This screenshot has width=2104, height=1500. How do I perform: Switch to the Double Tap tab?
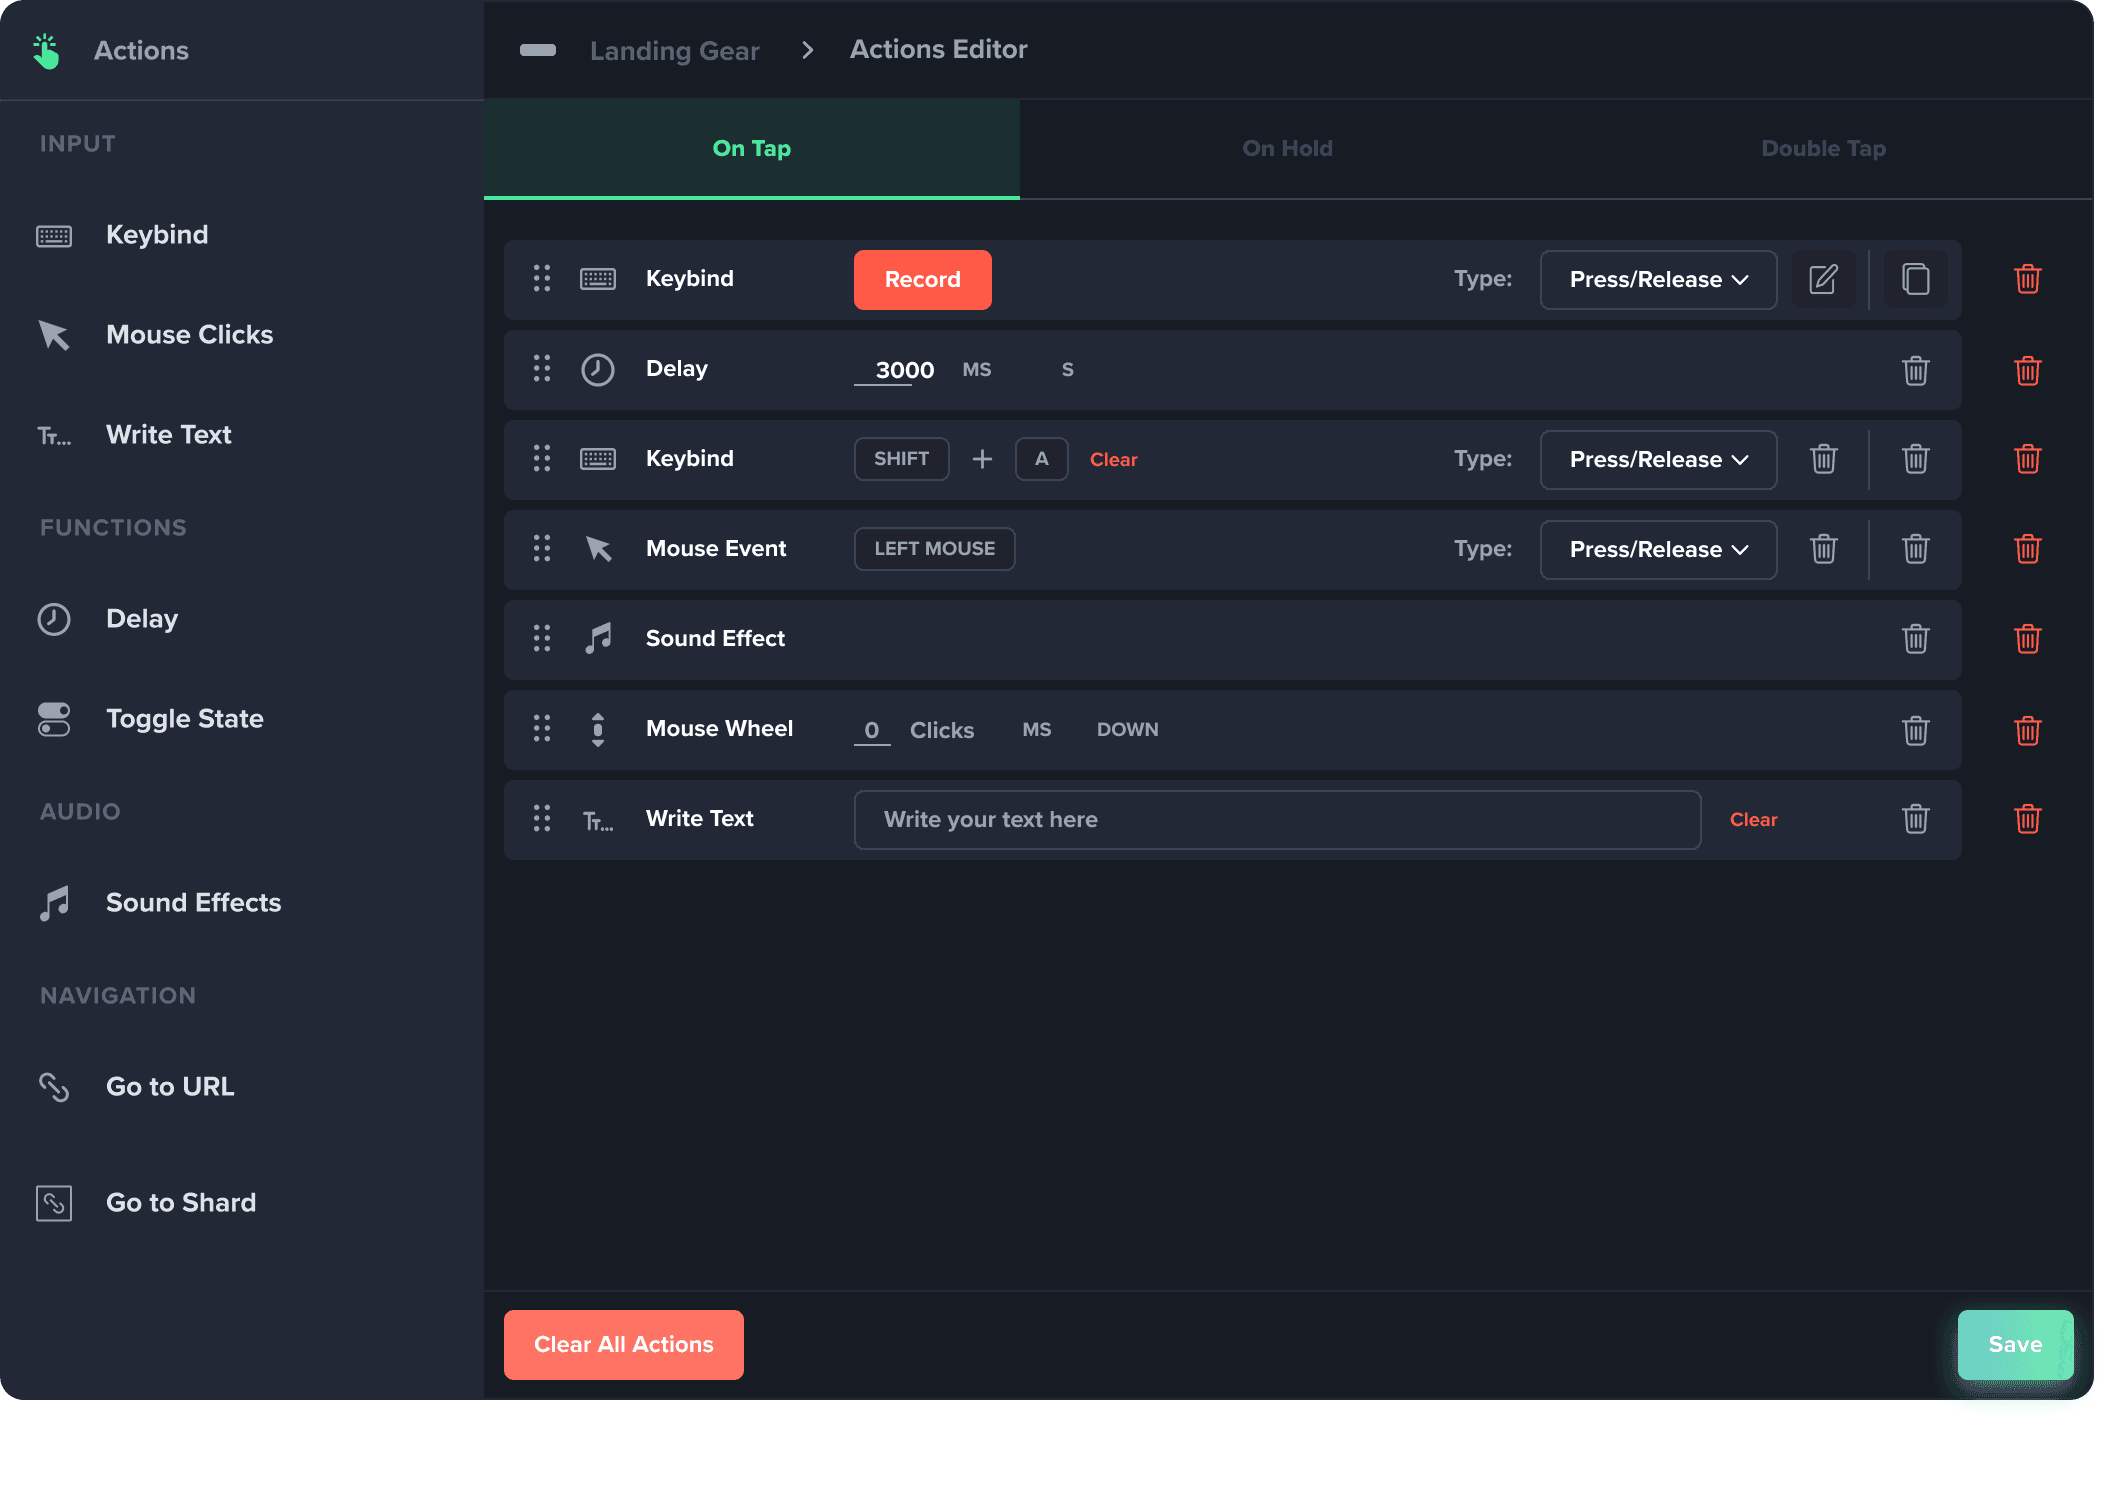click(x=1822, y=149)
